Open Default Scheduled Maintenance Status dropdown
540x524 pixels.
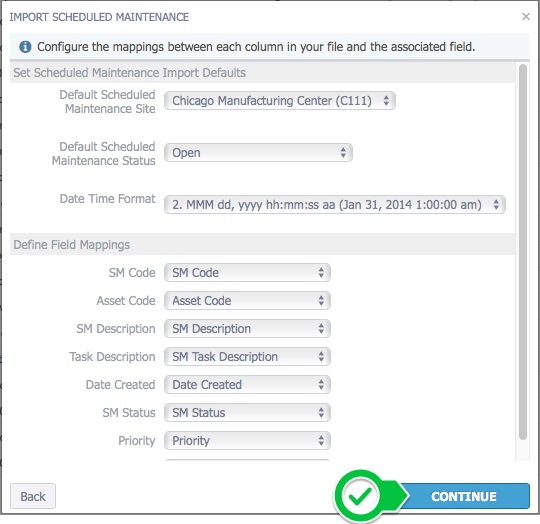pos(258,153)
